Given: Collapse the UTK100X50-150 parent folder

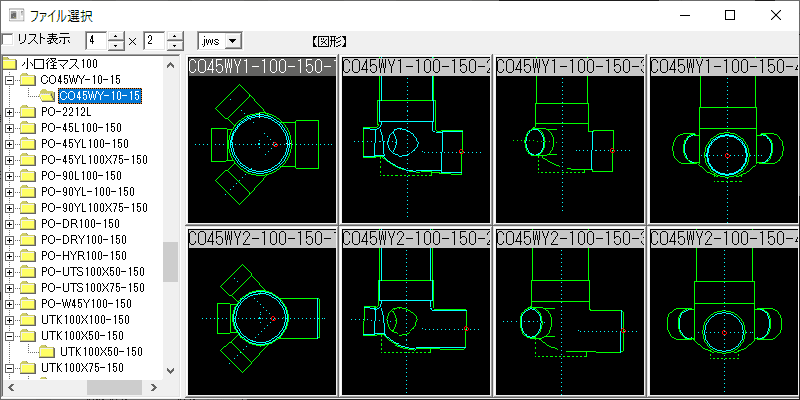Looking at the screenshot, I should (9, 336).
